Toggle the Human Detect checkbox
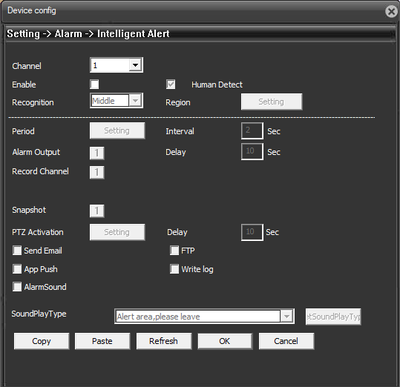This screenshot has width=400, height=387. pos(171,84)
